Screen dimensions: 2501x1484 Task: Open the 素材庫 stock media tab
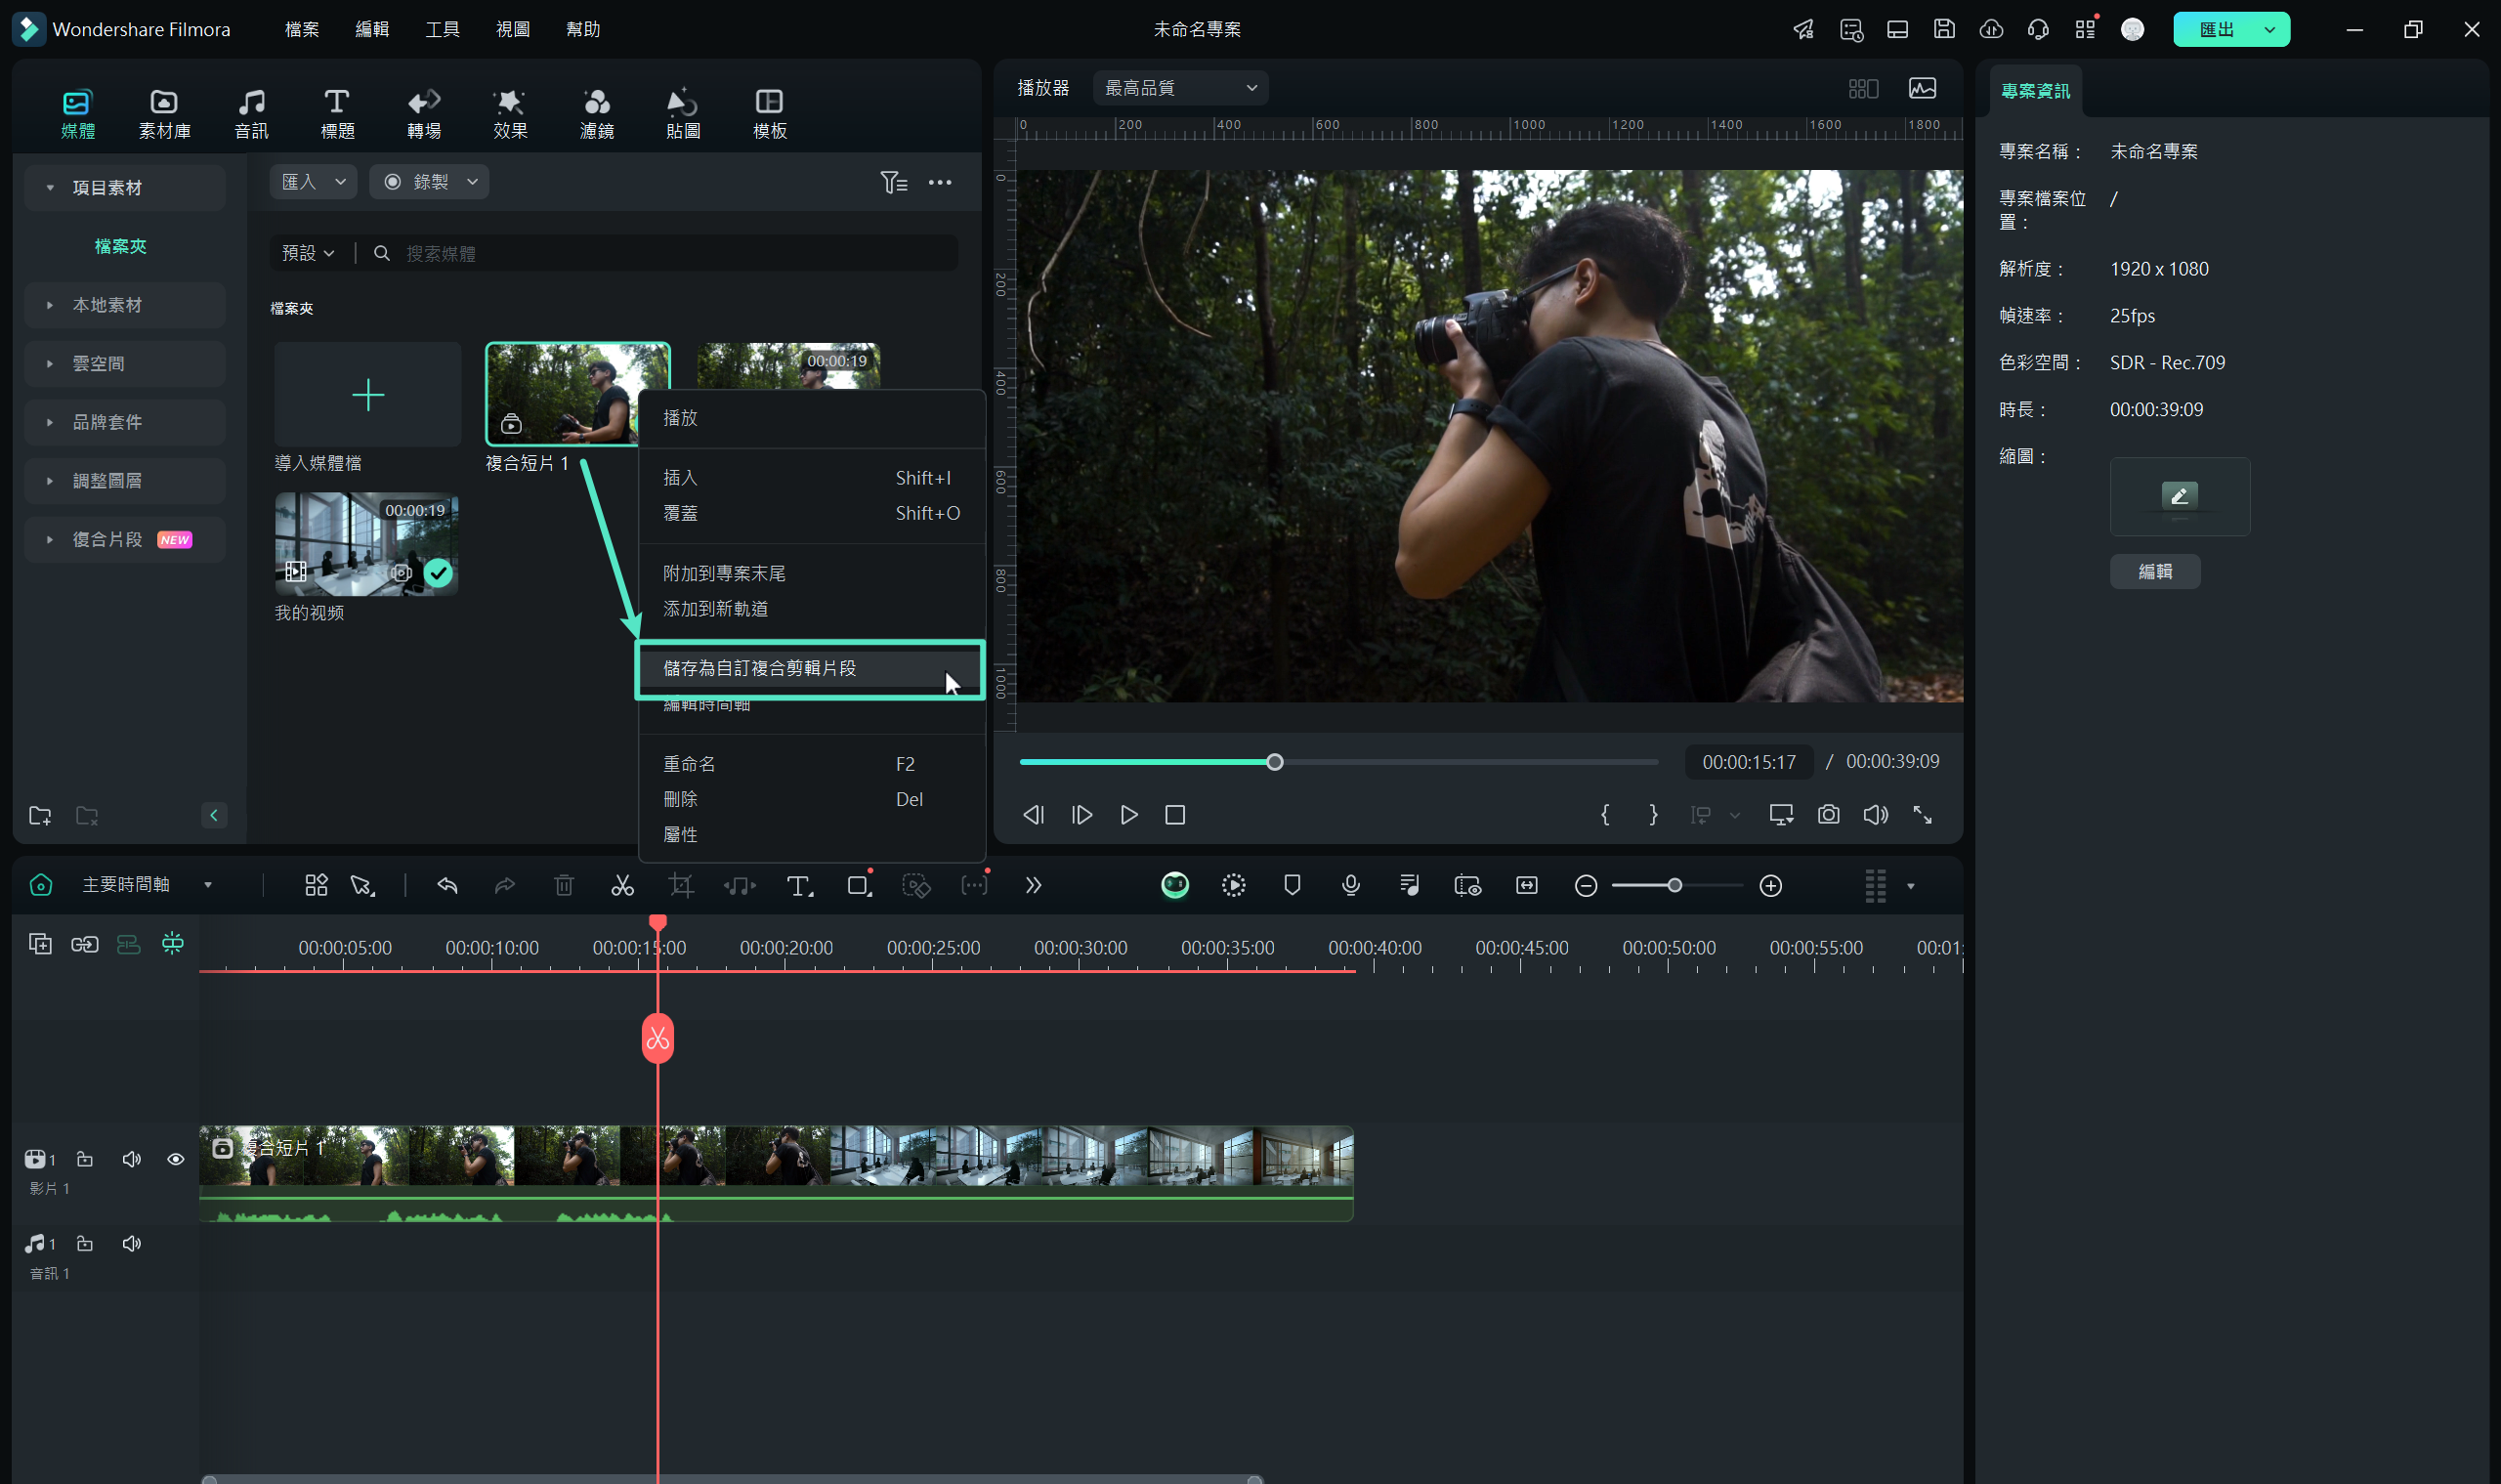[164, 114]
